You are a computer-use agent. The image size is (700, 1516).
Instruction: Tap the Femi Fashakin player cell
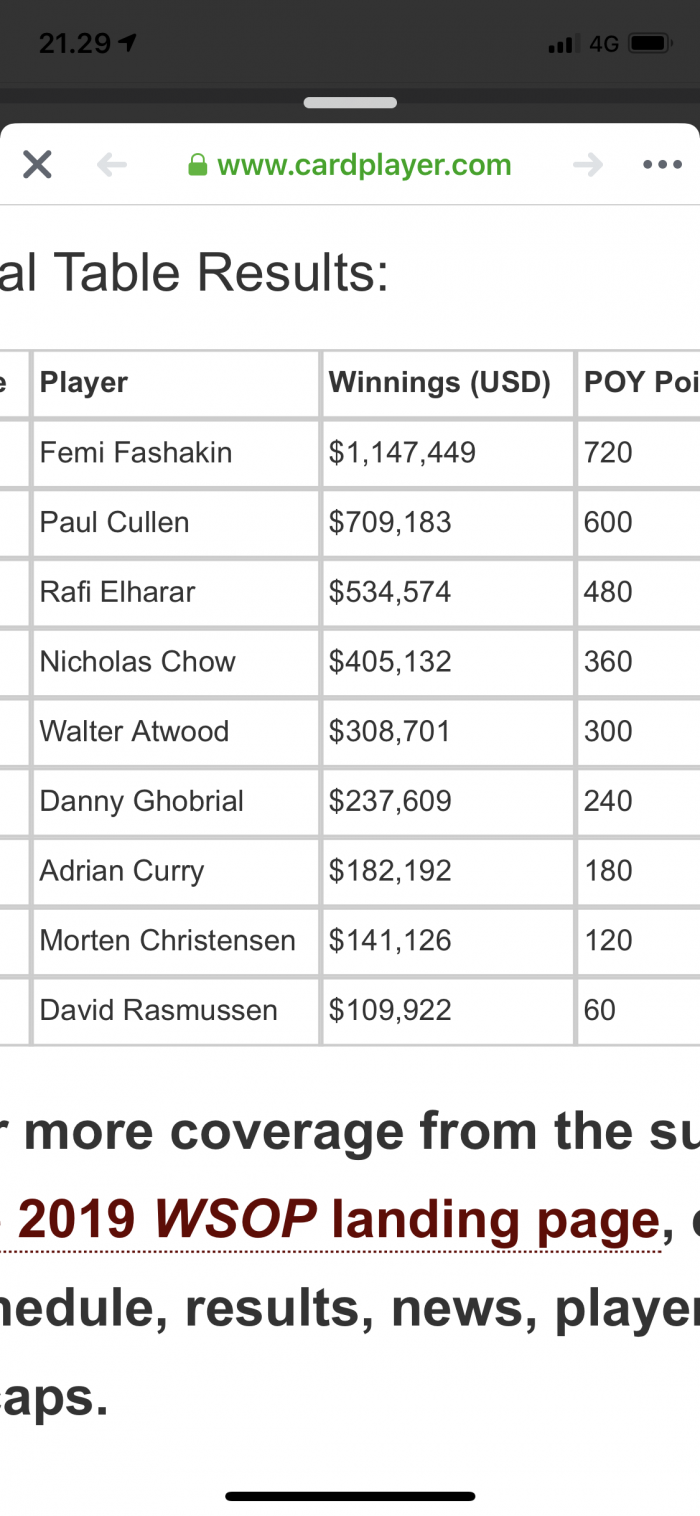point(176,453)
